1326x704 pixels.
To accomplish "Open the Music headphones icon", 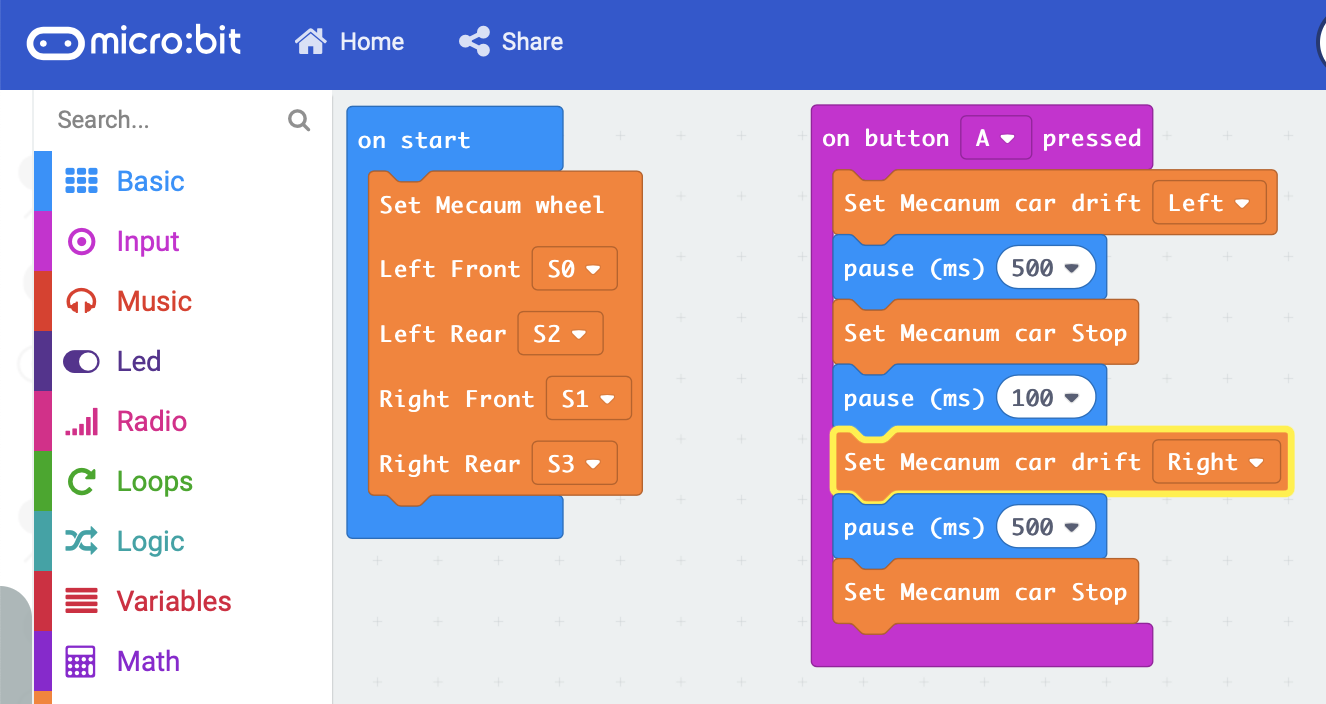I will pyautogui.click(x=81, y=301).
